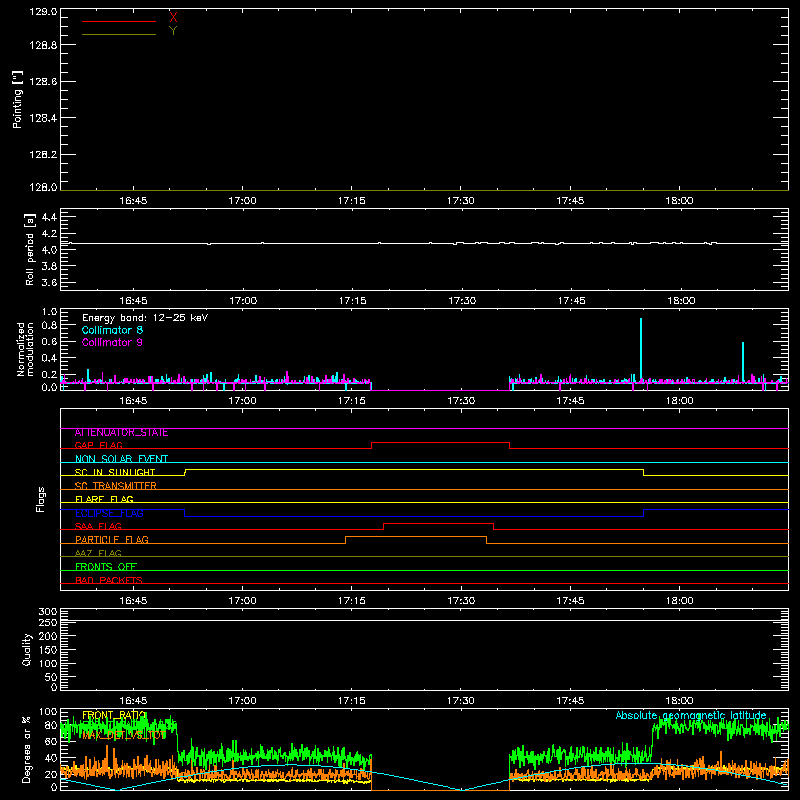Select the red "X" legend label
The width and height of the screenshot is (800, 800).
point(173,18)
